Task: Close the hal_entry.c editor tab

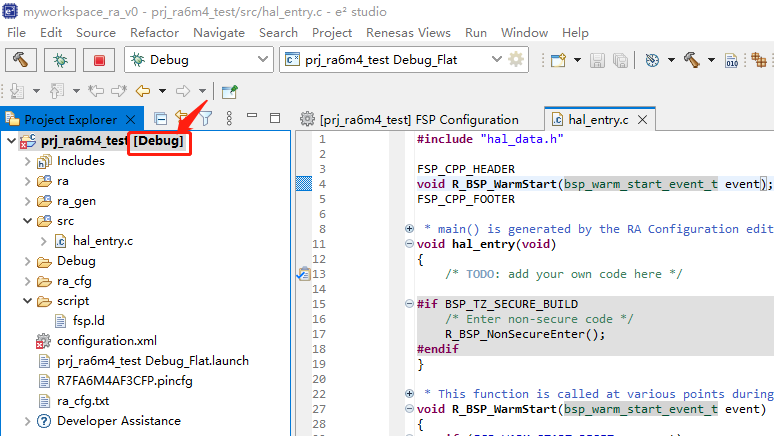Action: [x=642, y=119]
